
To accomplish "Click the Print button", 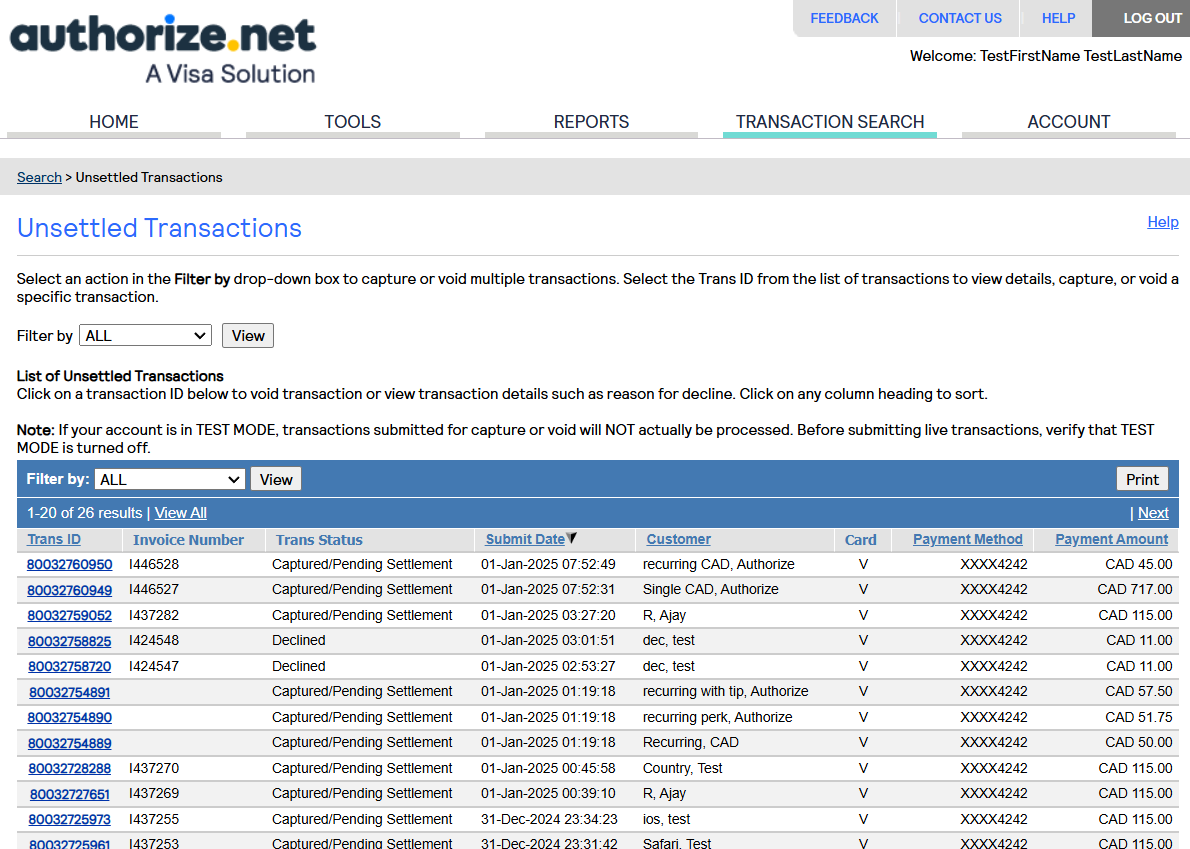I will point(1142,480).
